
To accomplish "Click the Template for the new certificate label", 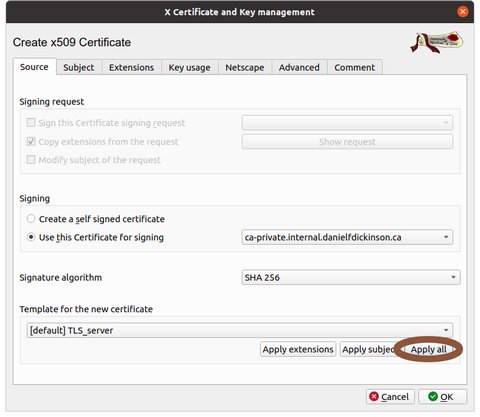I will pyautogui.click(x=86, y=309).
